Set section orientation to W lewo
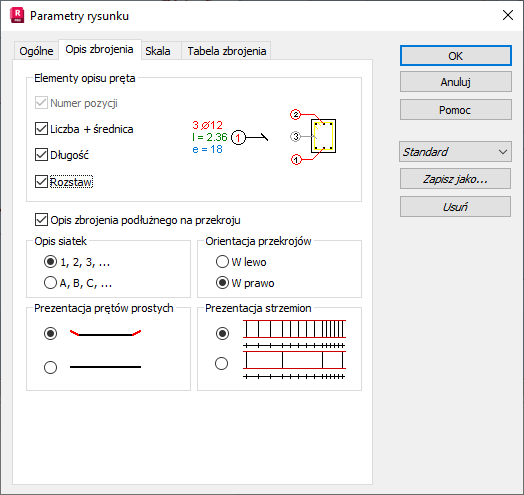The height and width of the screenshot is (495, 524). pyautogui.click(x=222, y=262)
